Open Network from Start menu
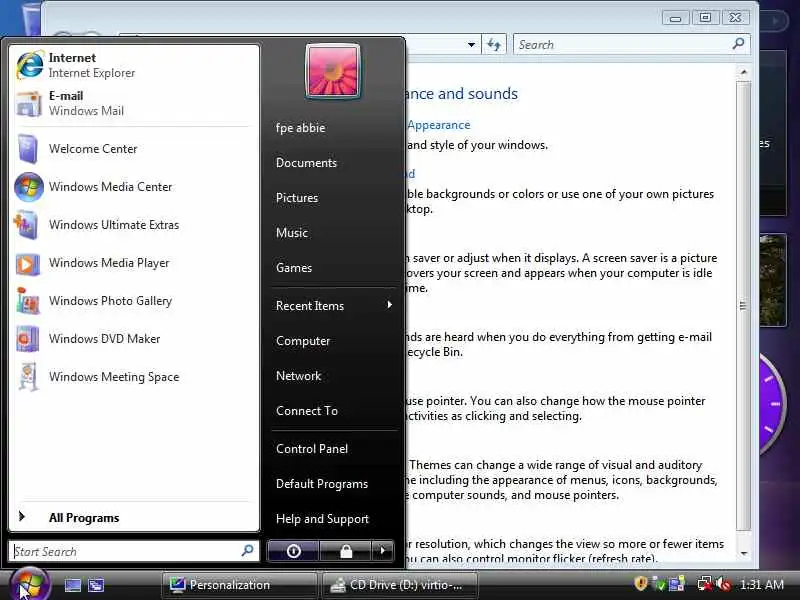Image resolution: width=800 pixels, height=600 pixels. [298, 376]
